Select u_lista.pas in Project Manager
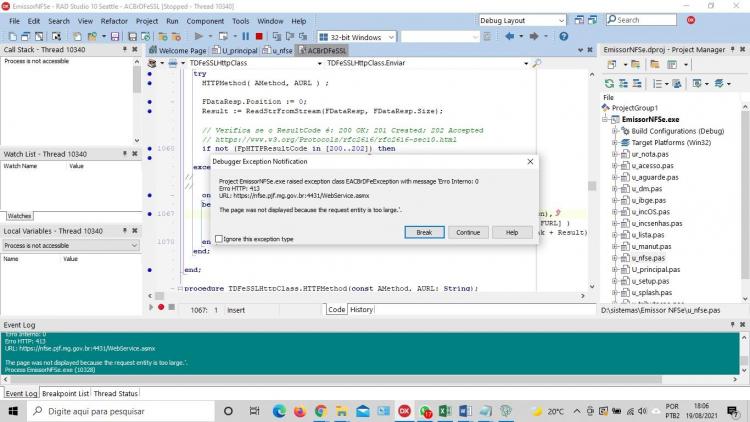750x422 pixels. point(648,235)
